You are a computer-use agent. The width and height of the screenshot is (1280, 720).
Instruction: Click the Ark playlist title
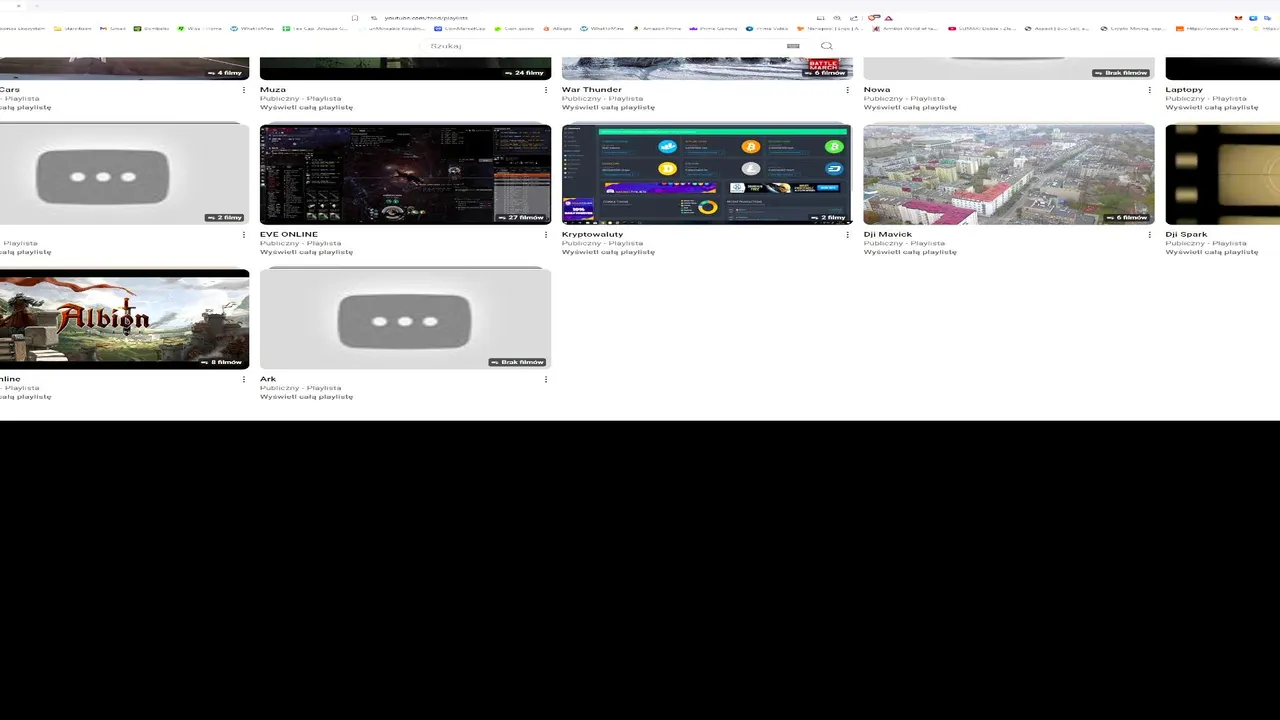268,380
